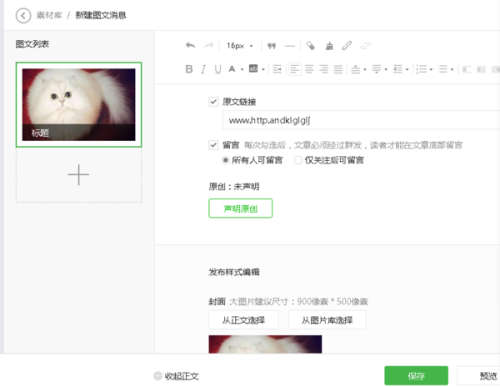Expand spacing-before options arrow
500x387 pixels.
pyautogui.click(x=365, y=70)
